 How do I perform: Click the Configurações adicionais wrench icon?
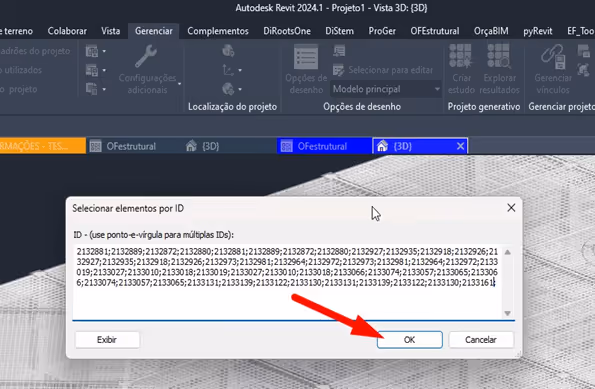146,56
